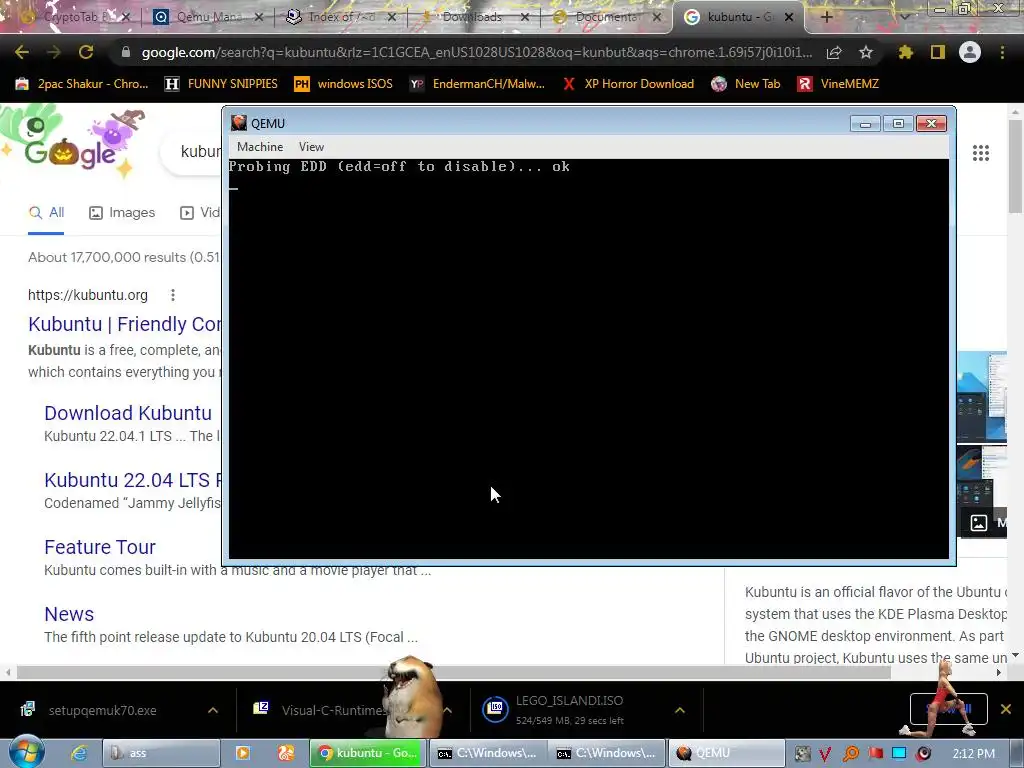Image resolution: width=1024 pixels, height=768 pixels.
Task: Open the VineMEMZ bookmark
Action: click(838, 84)
